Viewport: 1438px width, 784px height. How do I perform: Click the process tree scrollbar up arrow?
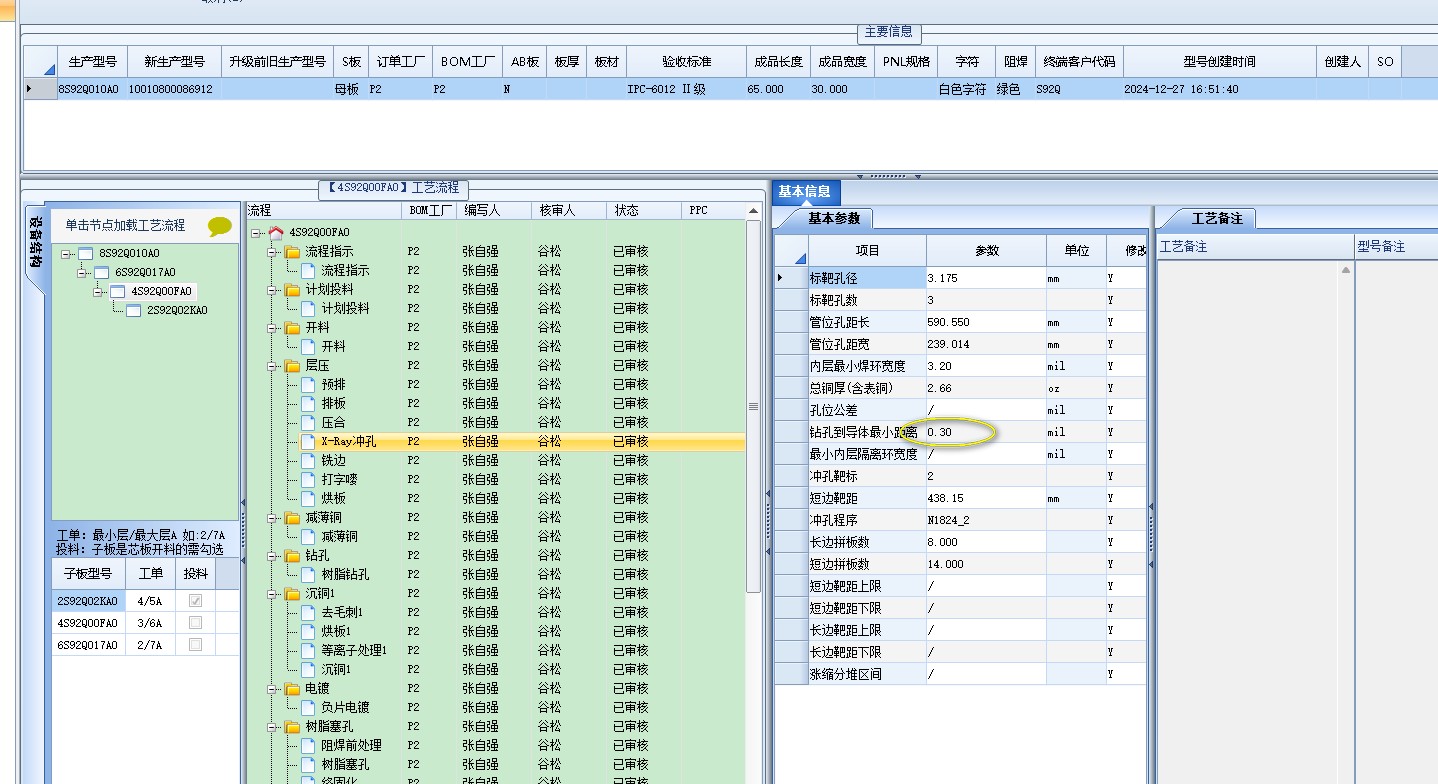coord(753,212)
